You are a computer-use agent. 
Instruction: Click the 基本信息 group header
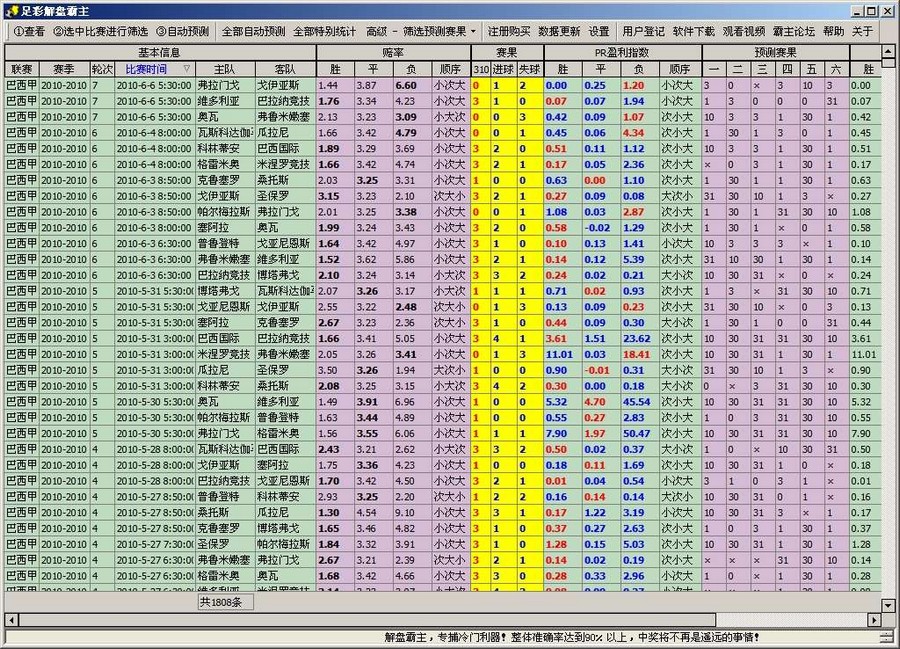coord(160,53)
